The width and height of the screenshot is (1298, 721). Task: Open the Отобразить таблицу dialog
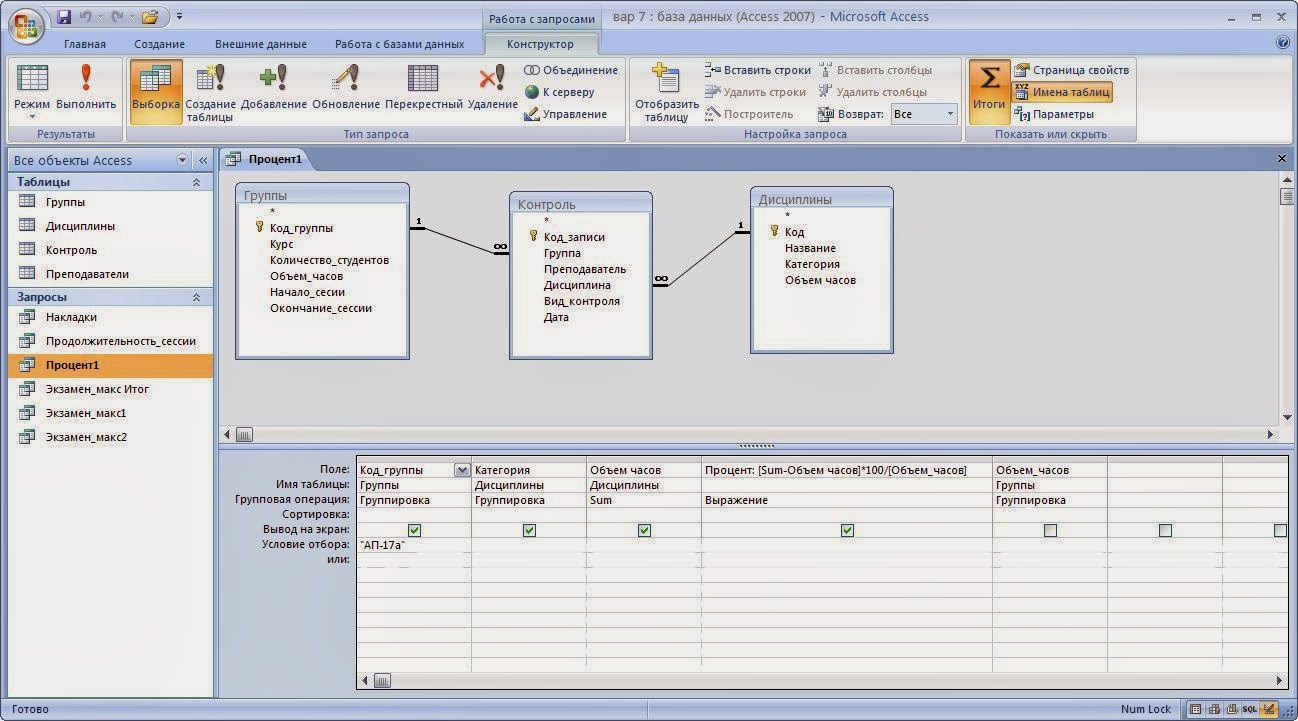666,92
